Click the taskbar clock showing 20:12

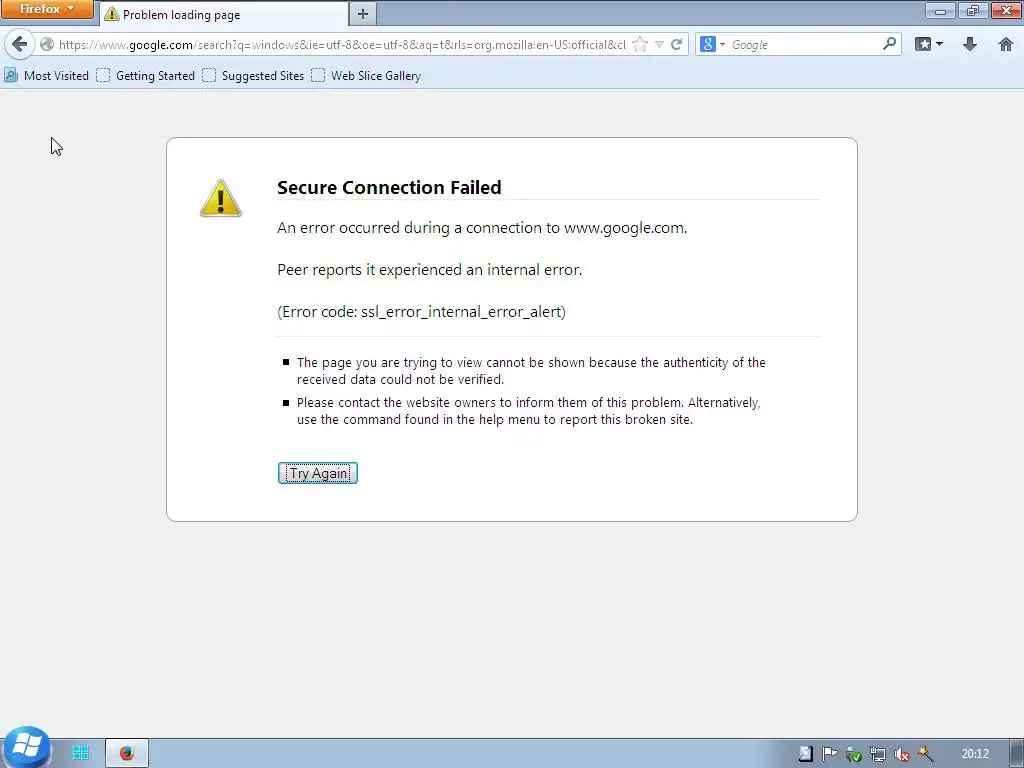point(975,754)
